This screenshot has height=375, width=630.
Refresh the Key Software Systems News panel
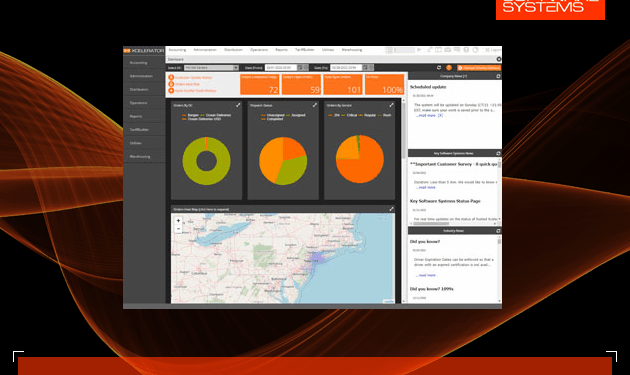(498, 153)
